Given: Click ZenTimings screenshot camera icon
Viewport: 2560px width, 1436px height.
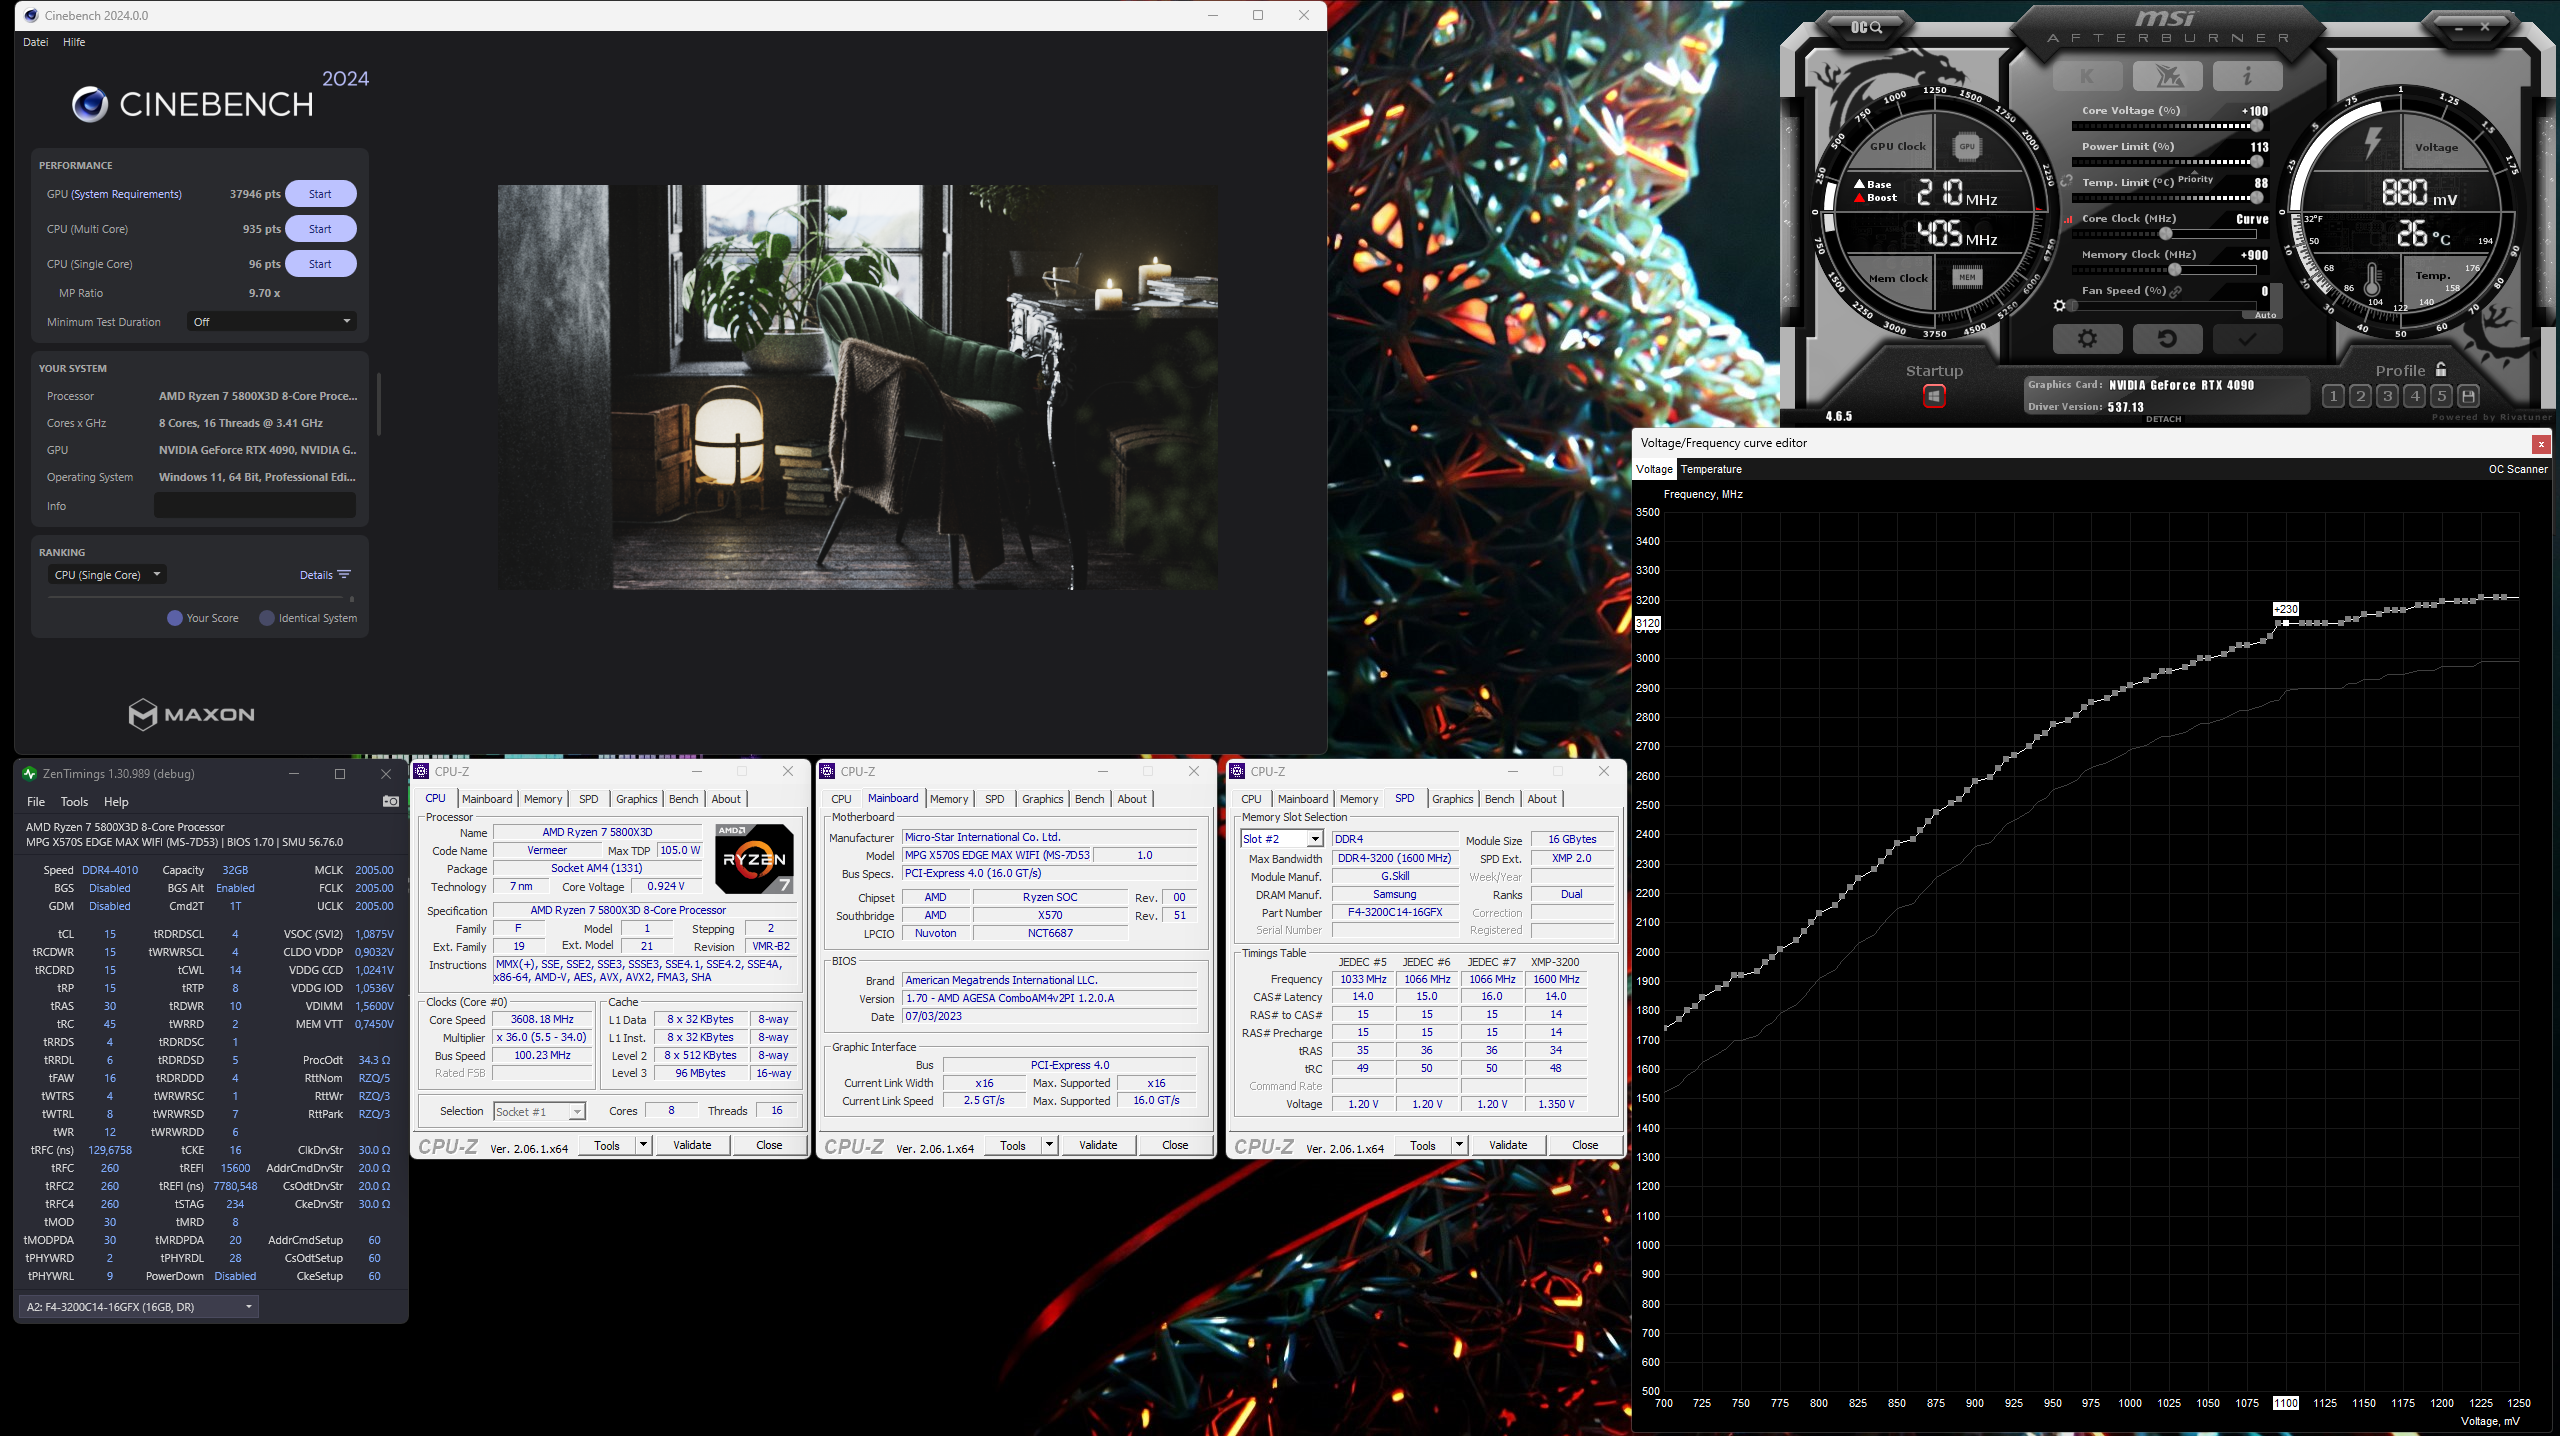Looking at the screenshot, I should [390, 801].
